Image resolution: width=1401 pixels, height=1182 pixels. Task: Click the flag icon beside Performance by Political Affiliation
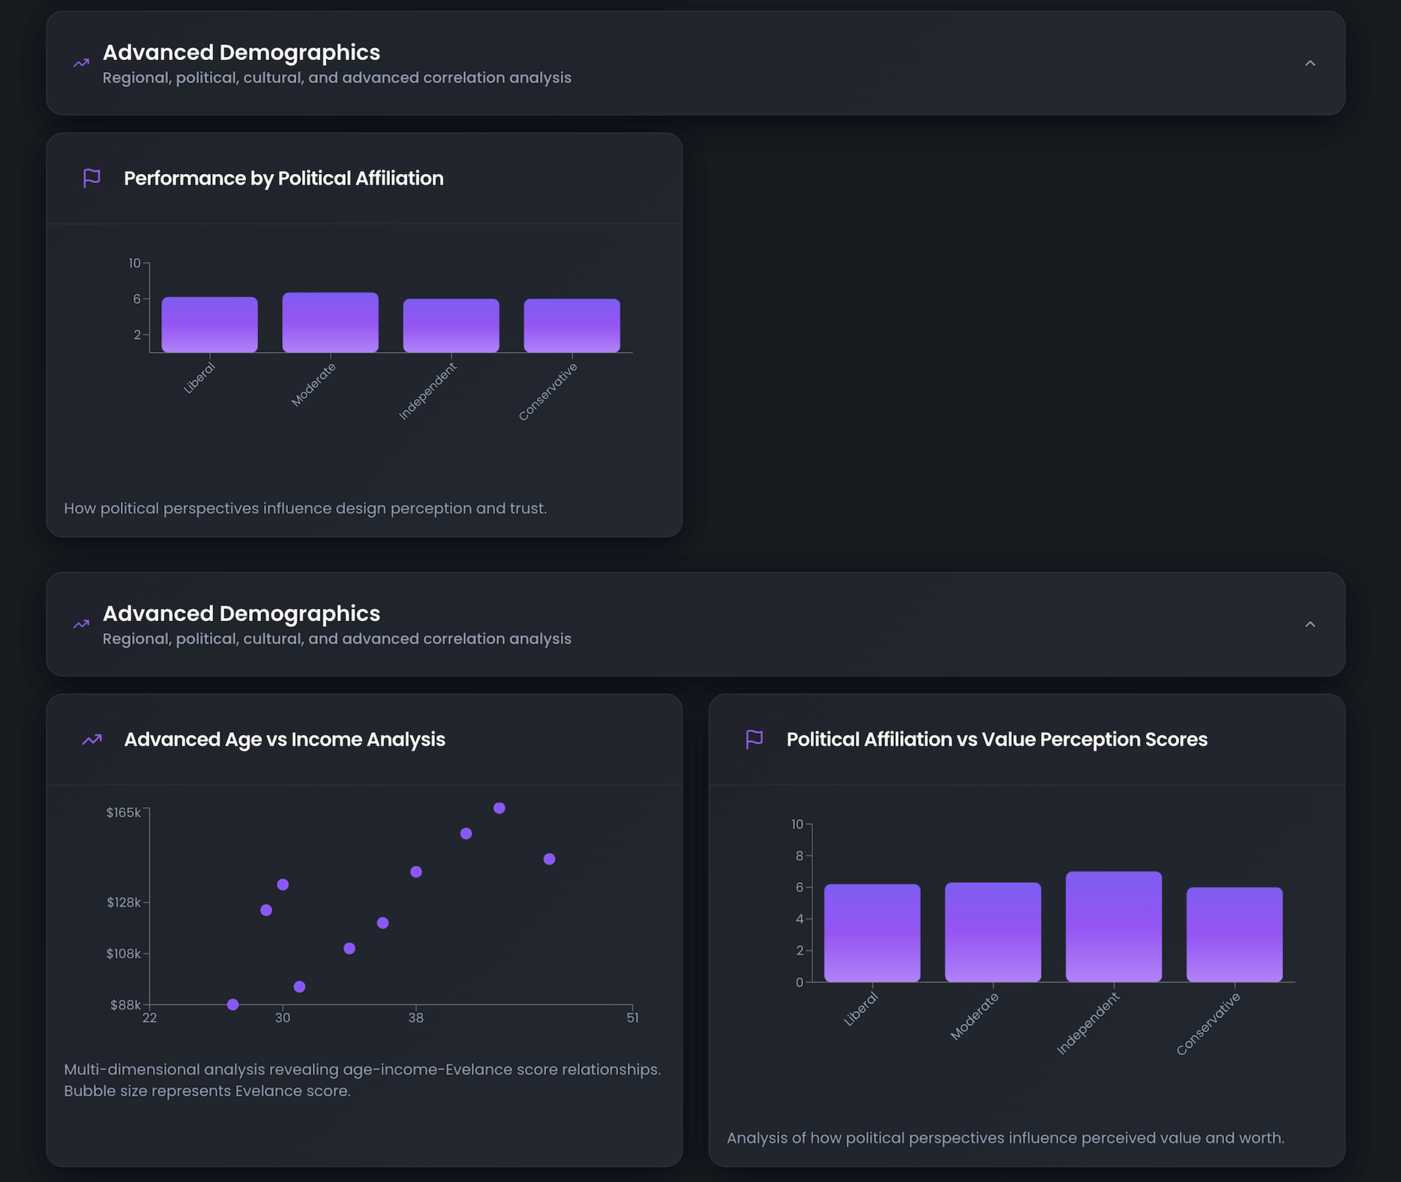92,178
